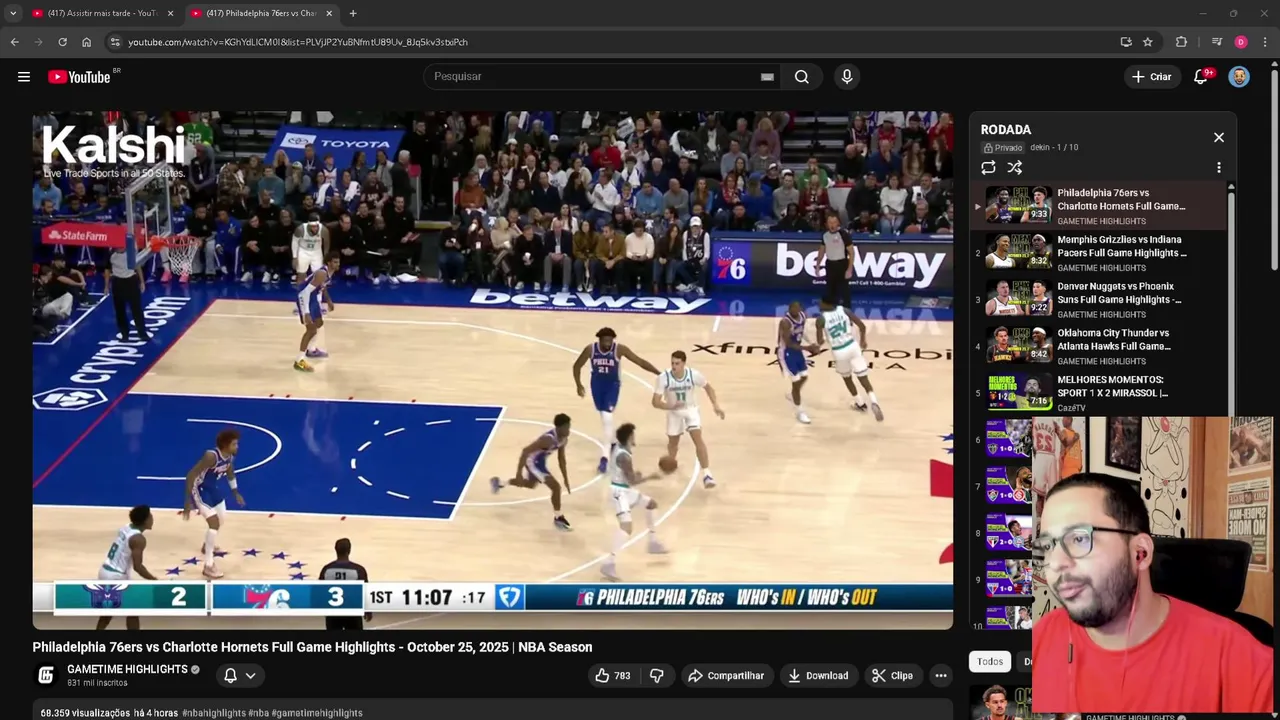The width and height of the screenshot is (1280, 720).
Task: Click the Download button
Action: coord(818,676)
